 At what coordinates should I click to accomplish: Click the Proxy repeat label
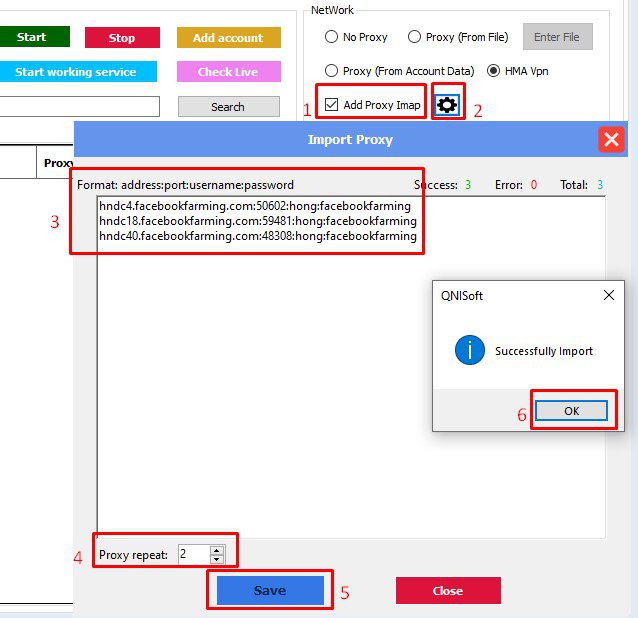[133, 555]
